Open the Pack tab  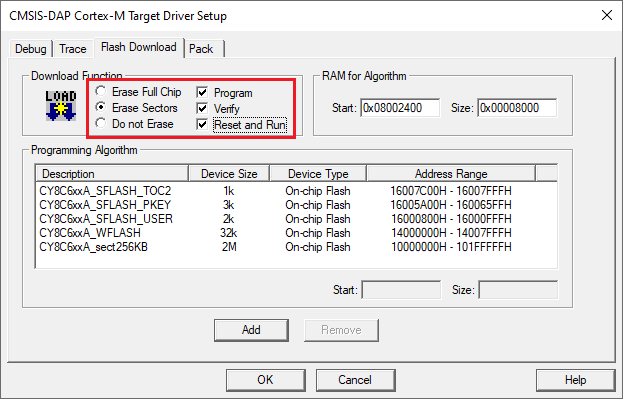click(201, 49)
